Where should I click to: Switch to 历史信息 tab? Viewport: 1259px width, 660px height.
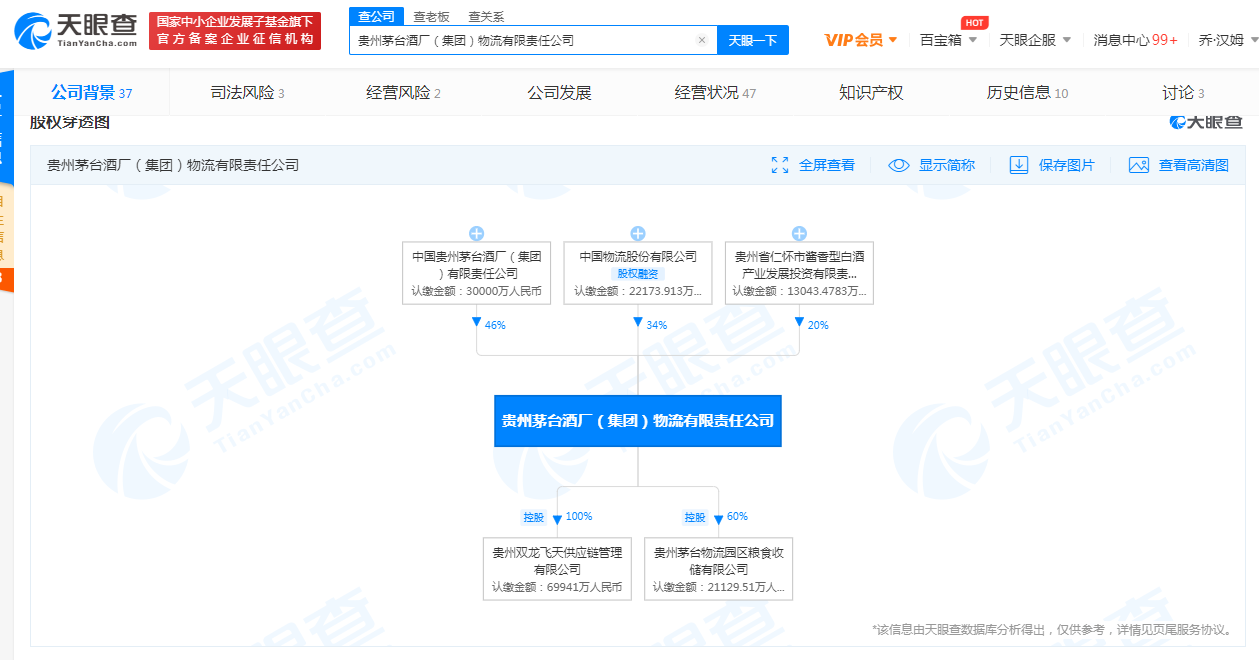point(1027,93)
